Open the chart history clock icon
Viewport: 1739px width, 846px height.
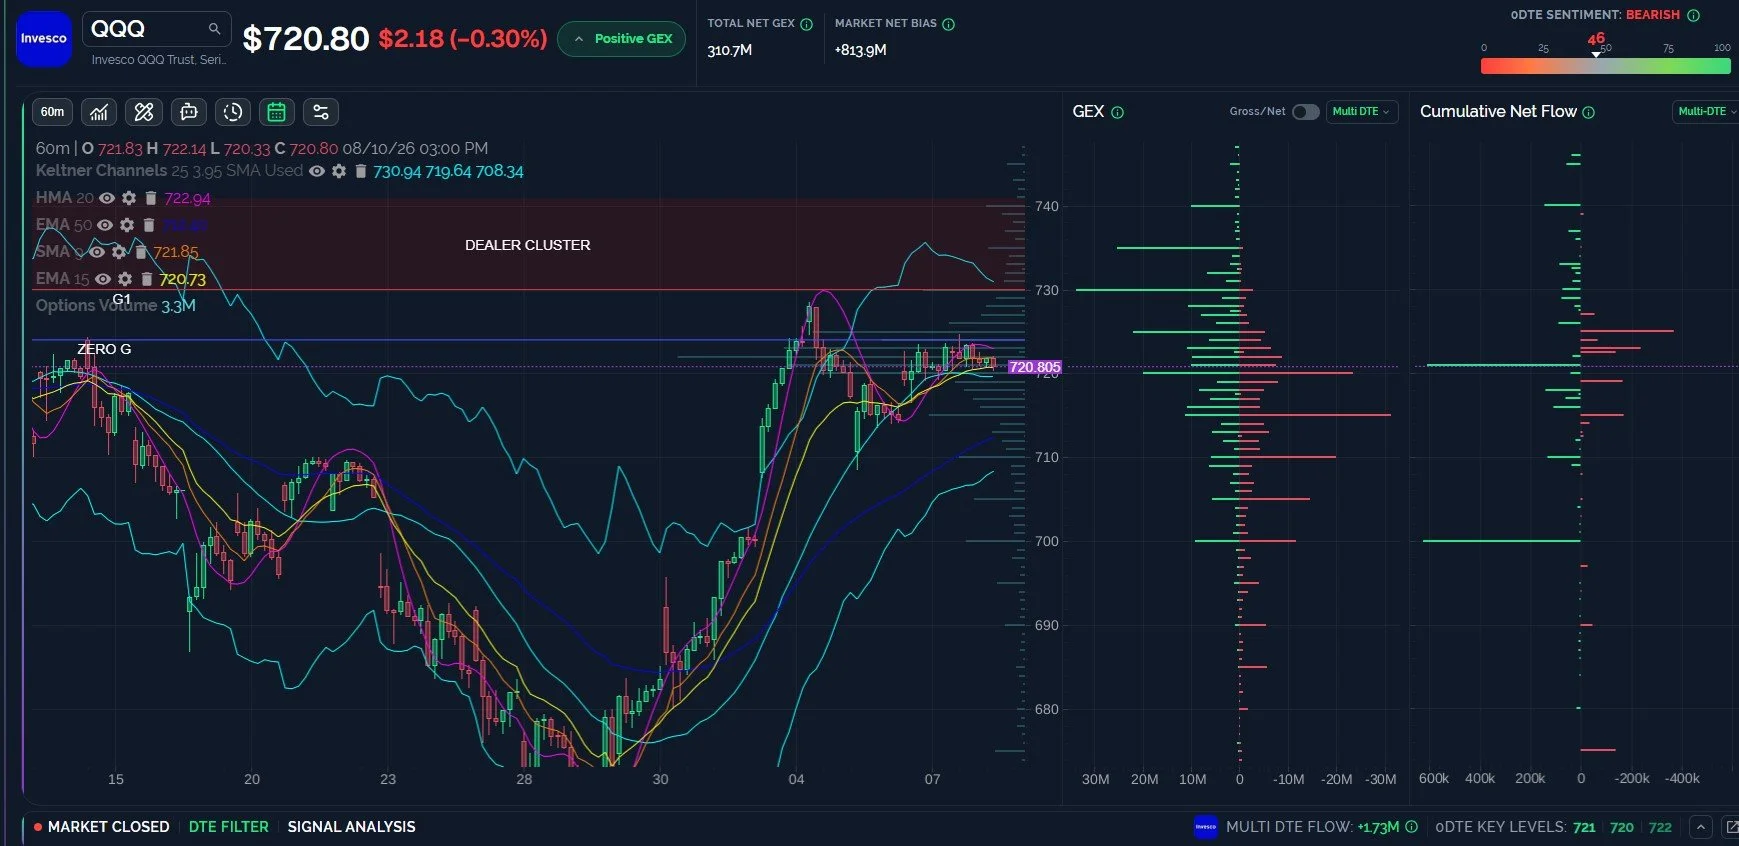[233, 112]
